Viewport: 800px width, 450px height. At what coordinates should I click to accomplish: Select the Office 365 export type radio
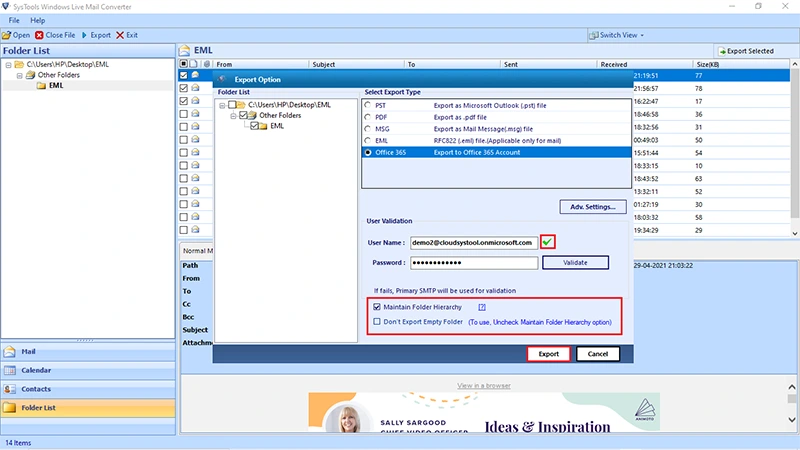pos(367,153)
